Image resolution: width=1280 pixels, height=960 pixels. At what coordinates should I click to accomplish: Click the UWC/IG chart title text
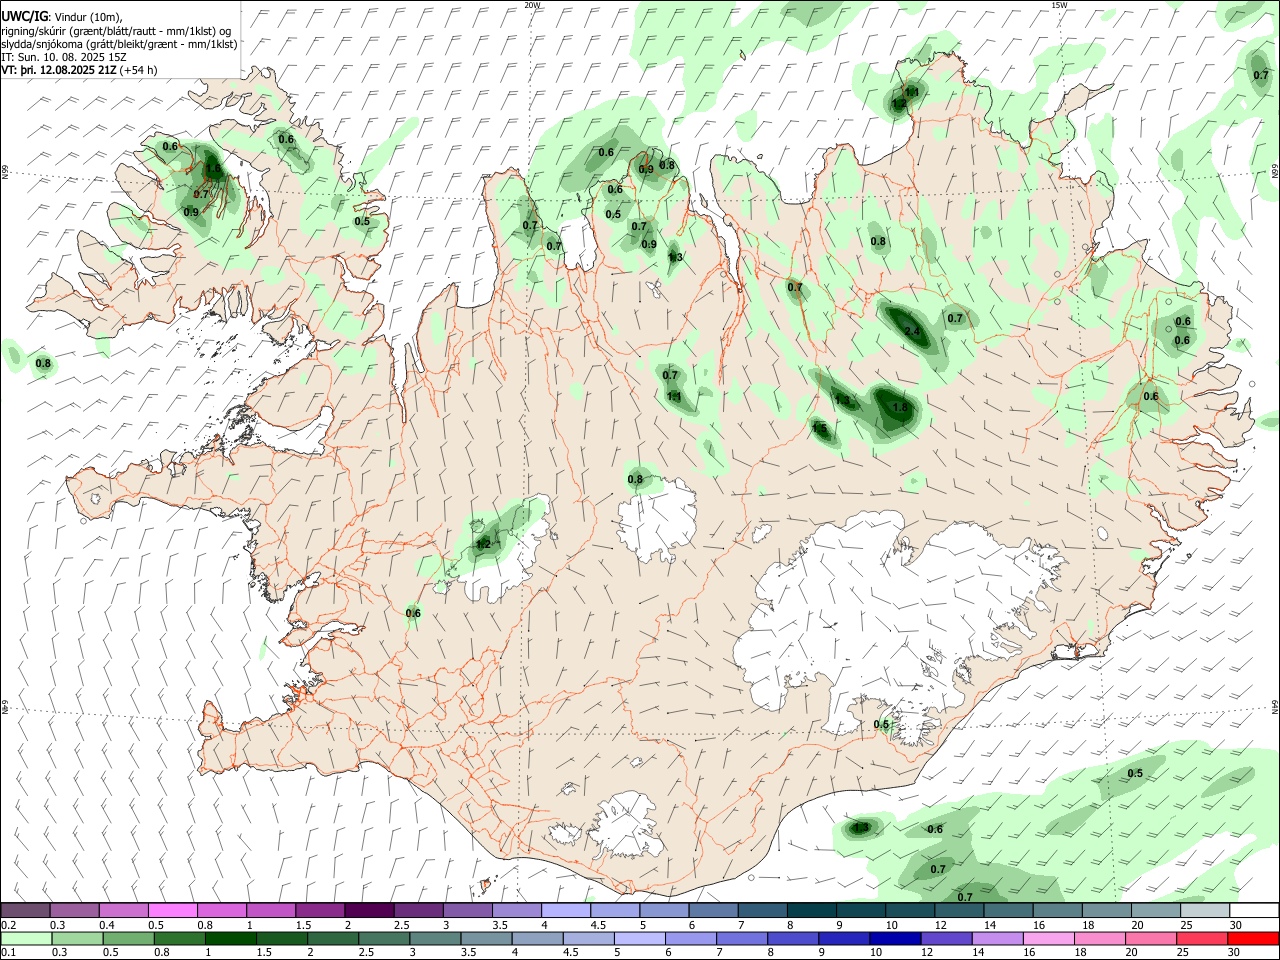pyautogui.click(x=24, y=17)
